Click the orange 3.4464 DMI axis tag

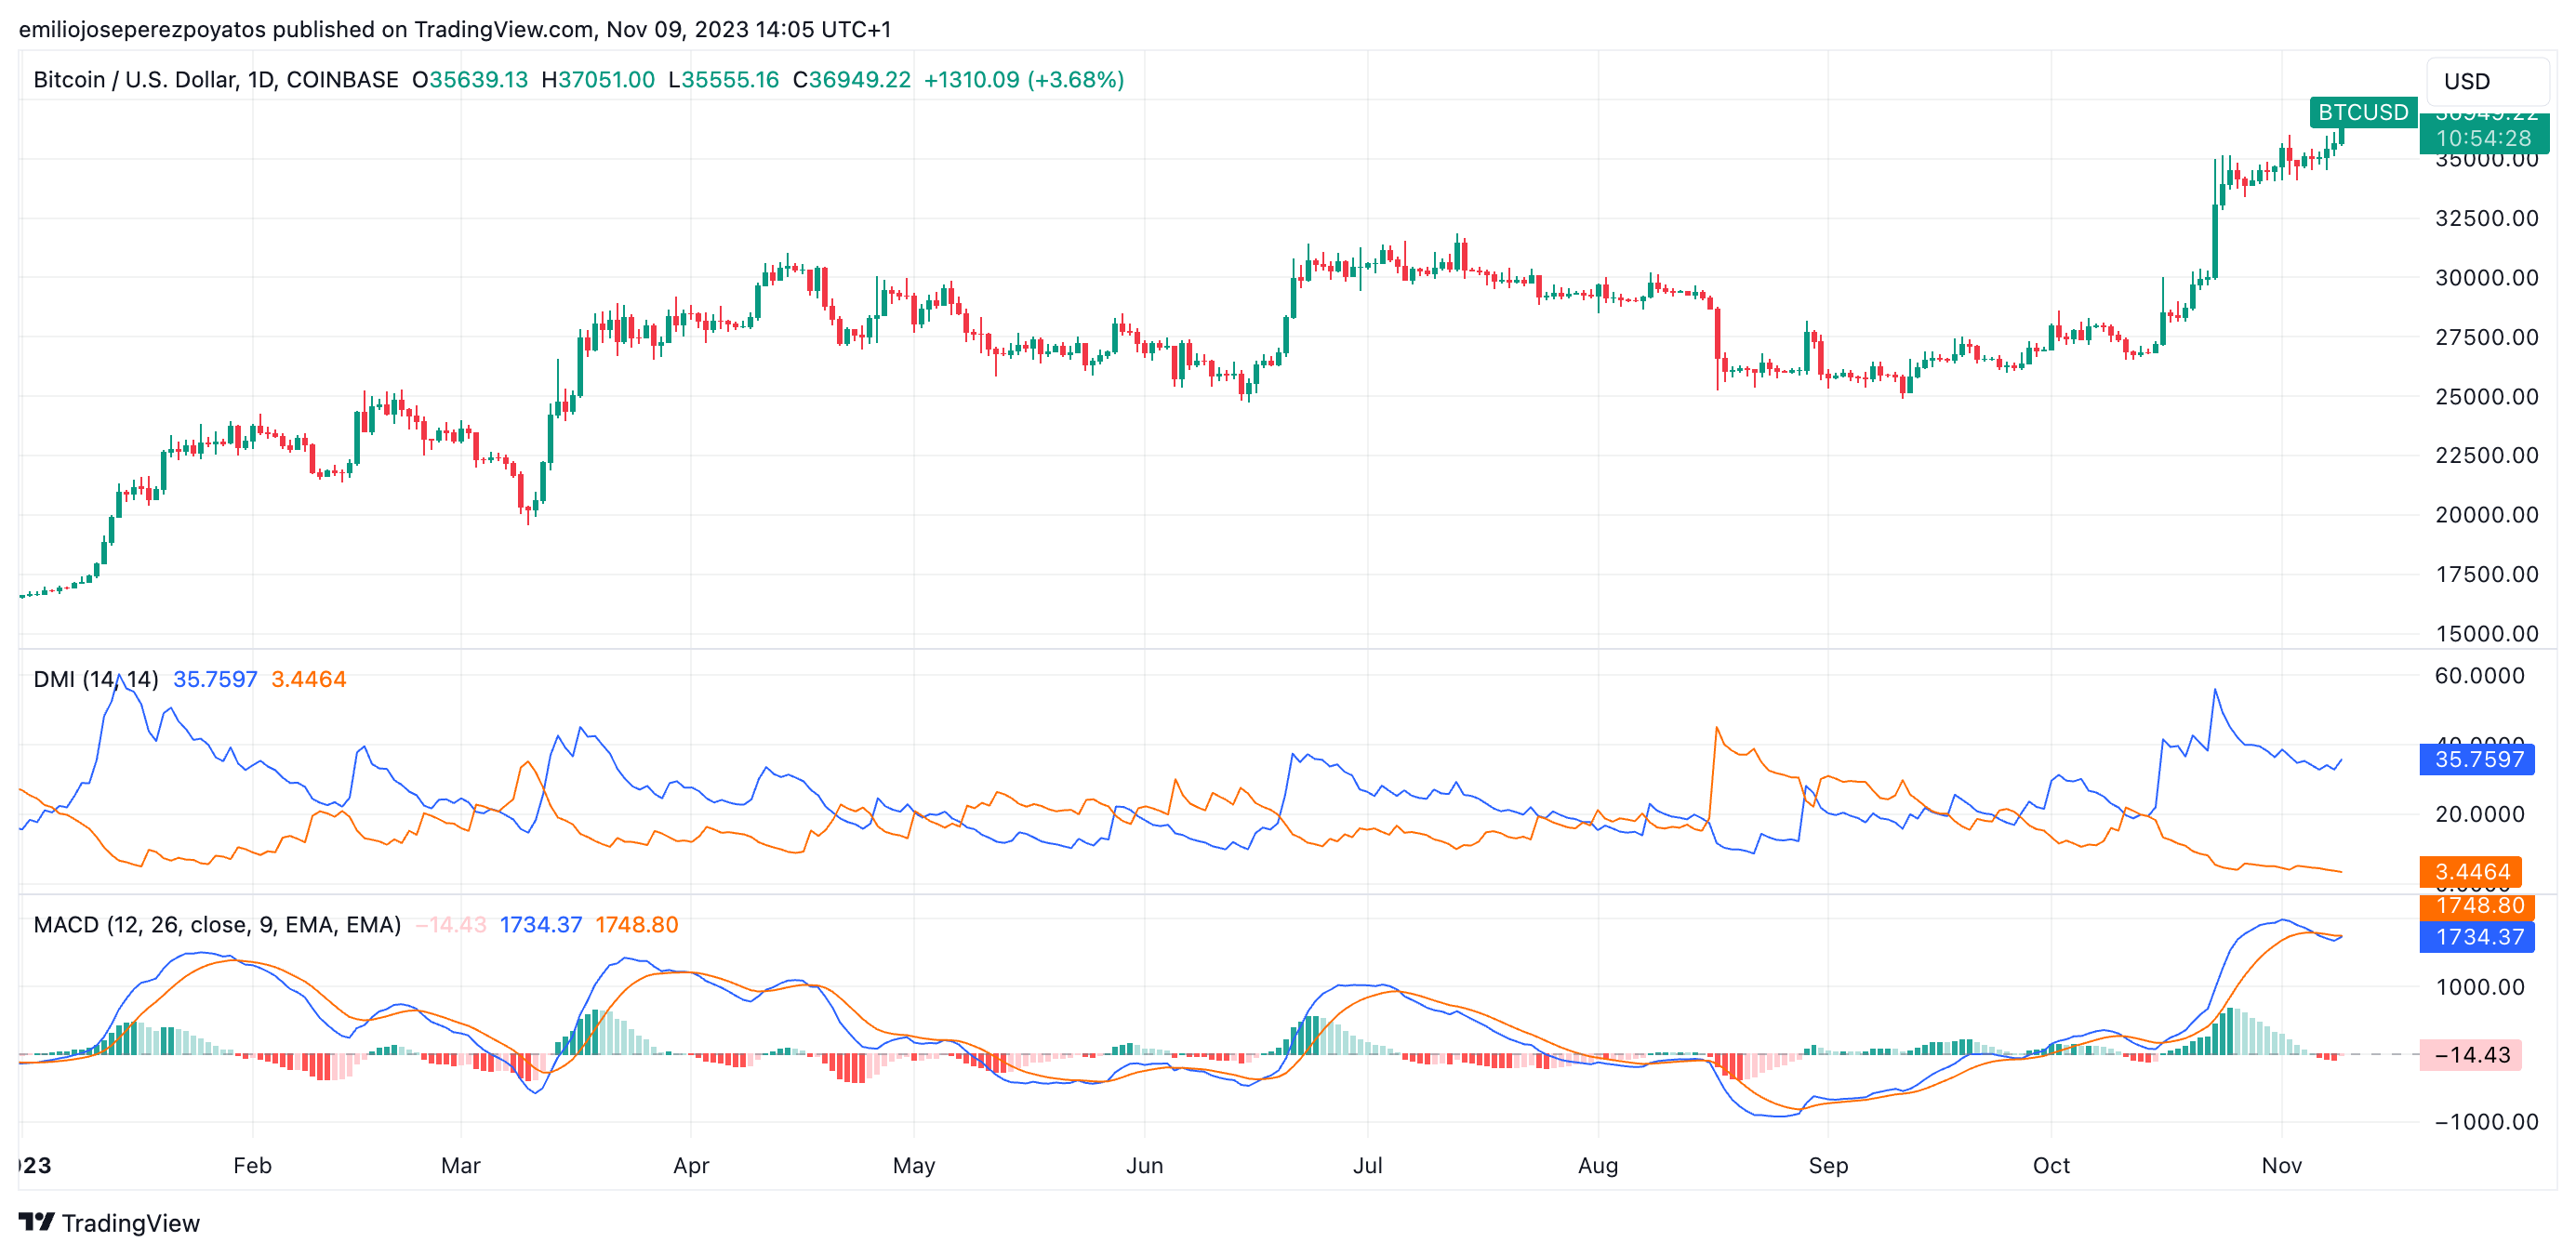click(2471, 872)
